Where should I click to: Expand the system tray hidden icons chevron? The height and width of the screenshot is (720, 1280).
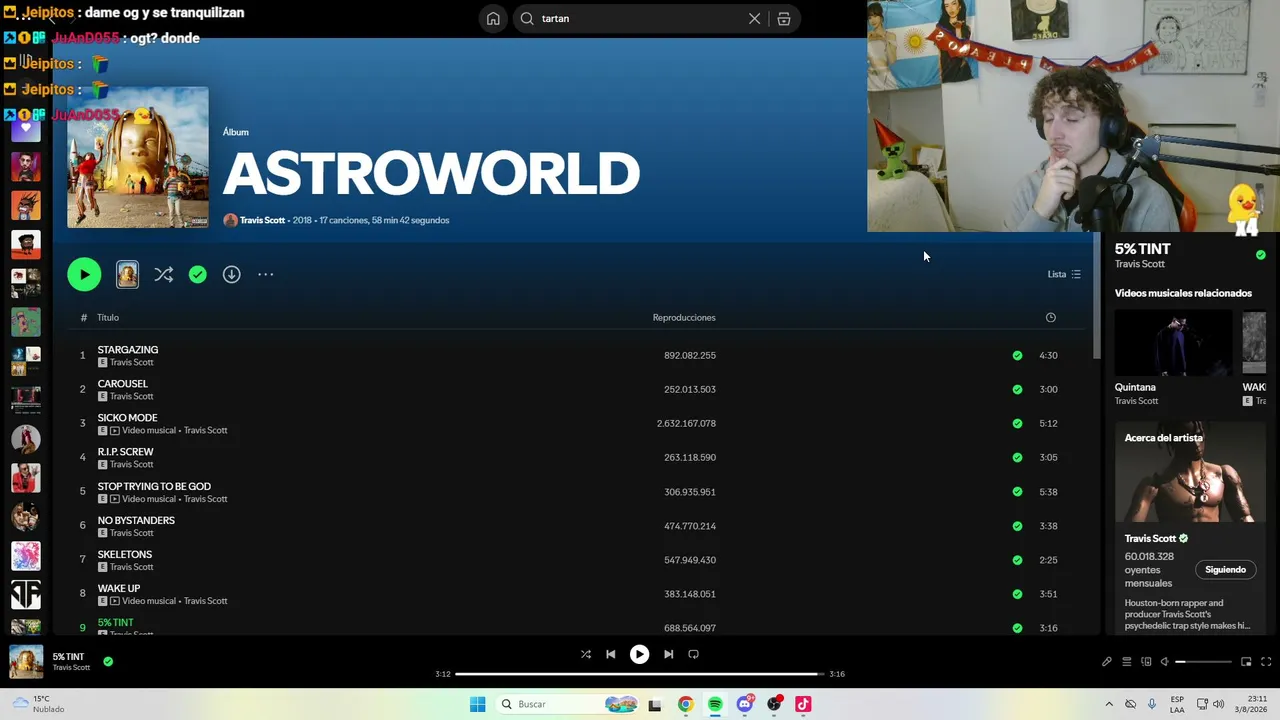[x=1108, y=705]
